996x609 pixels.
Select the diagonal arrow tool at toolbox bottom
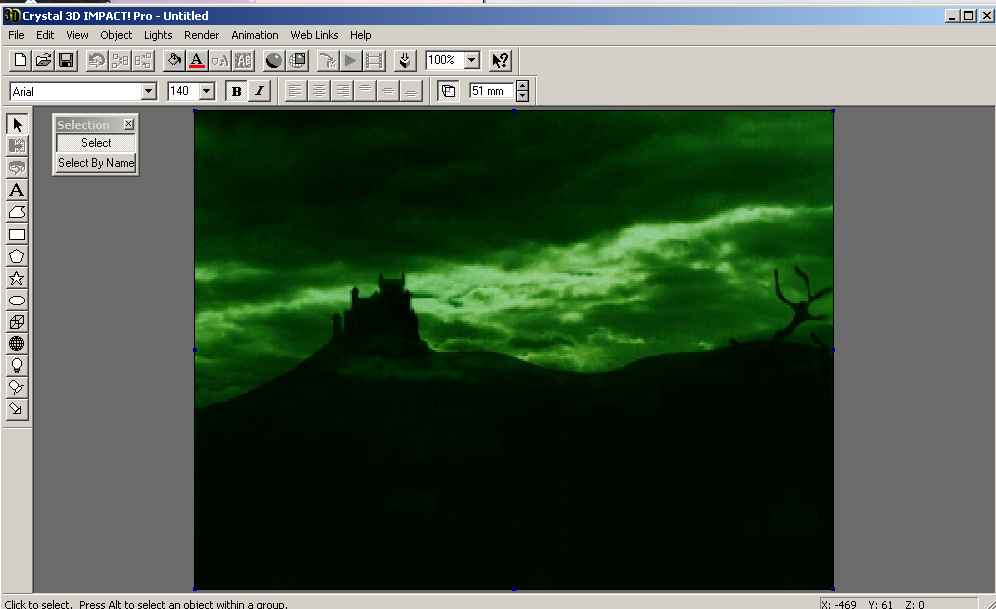(17, 409)
